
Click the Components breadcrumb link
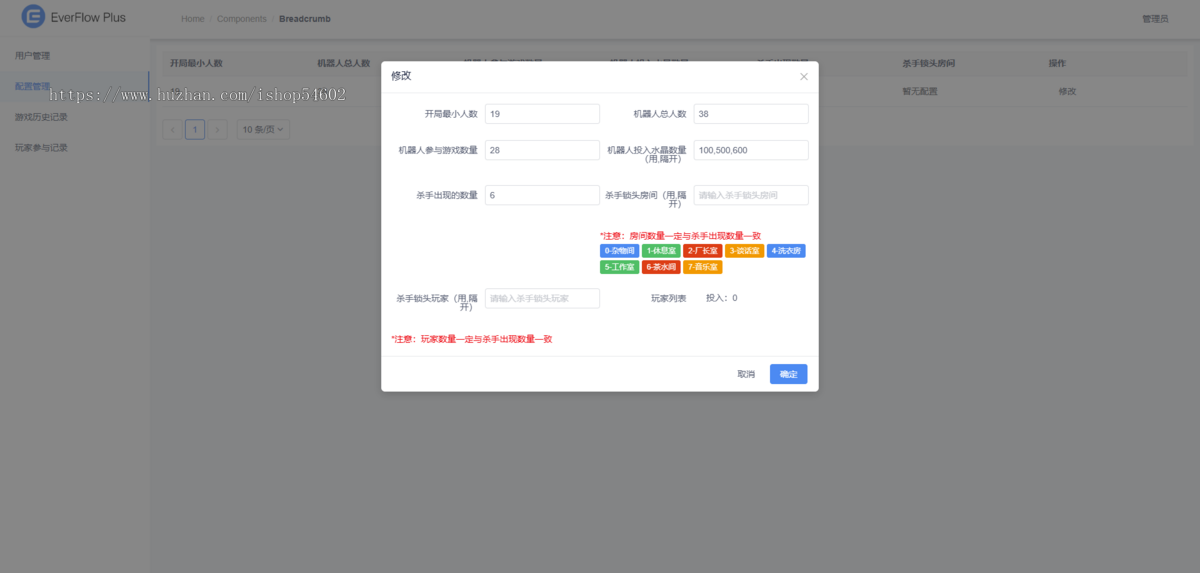click(241, 19)
